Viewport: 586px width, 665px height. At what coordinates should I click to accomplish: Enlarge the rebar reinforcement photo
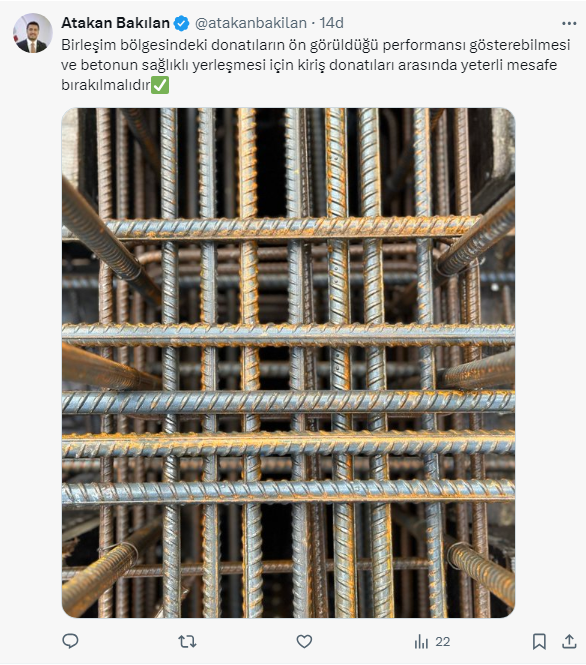tap(288, 363)
